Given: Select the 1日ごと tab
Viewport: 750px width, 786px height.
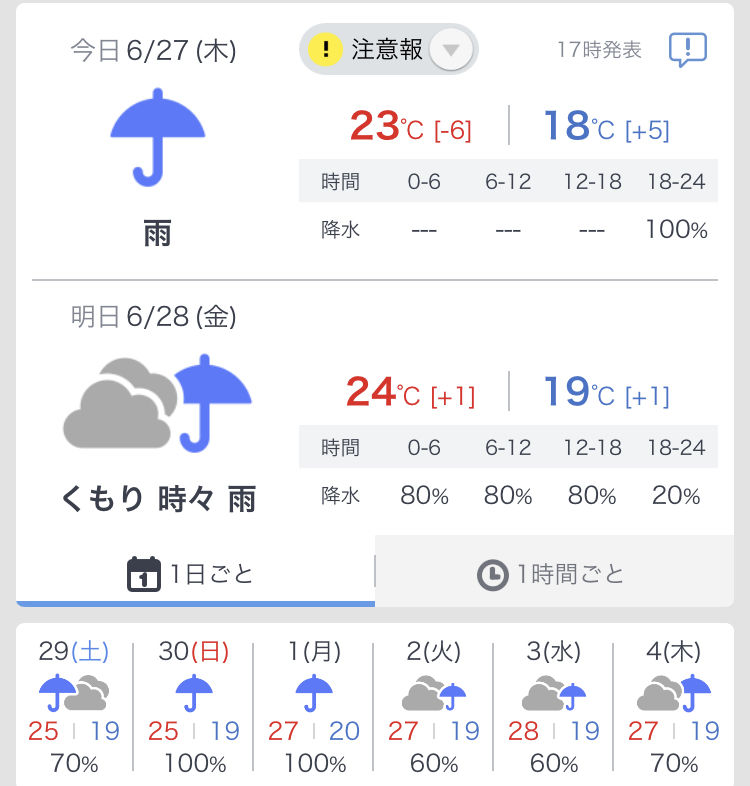Looking at the screenshot, I should coord(196,571).
